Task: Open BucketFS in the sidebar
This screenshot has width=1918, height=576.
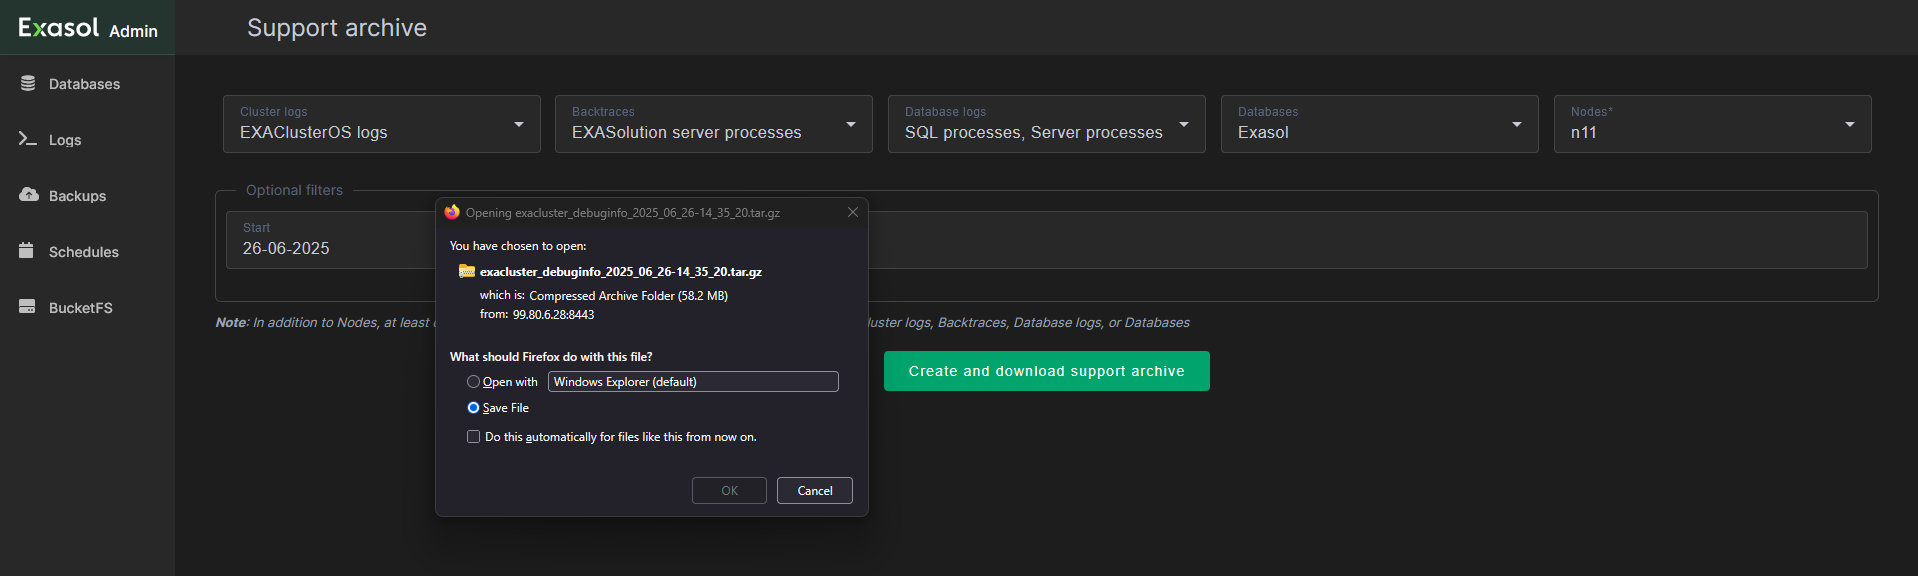Action: tap(87, 308)
